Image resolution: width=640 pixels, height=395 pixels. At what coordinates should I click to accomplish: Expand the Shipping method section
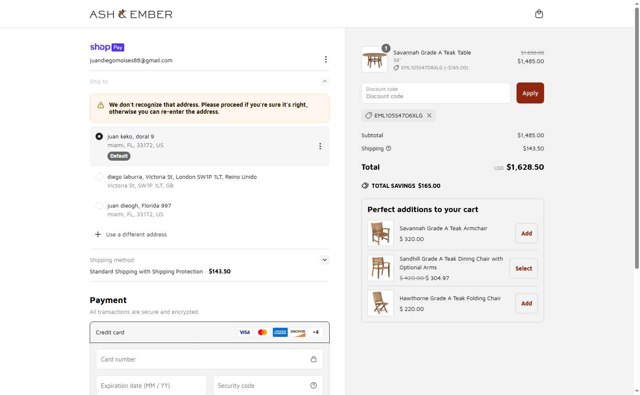click(x=324, y=260)
